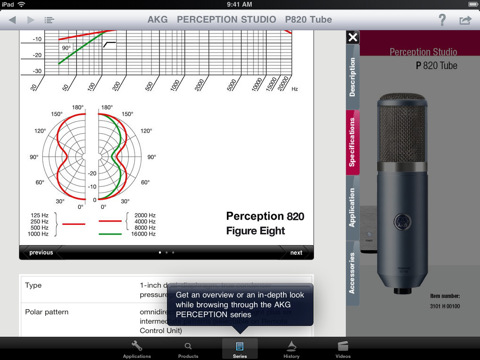Viewport: 480px width, 360px height.
Task: Go back with the left arrow
Action: [13, 20]
